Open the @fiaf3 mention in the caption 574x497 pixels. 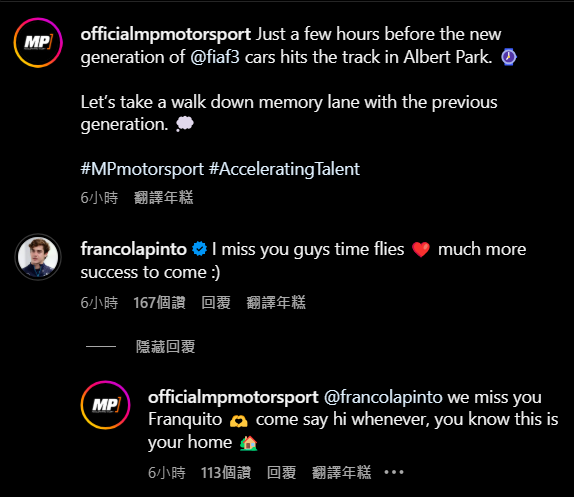click(215, 57)
